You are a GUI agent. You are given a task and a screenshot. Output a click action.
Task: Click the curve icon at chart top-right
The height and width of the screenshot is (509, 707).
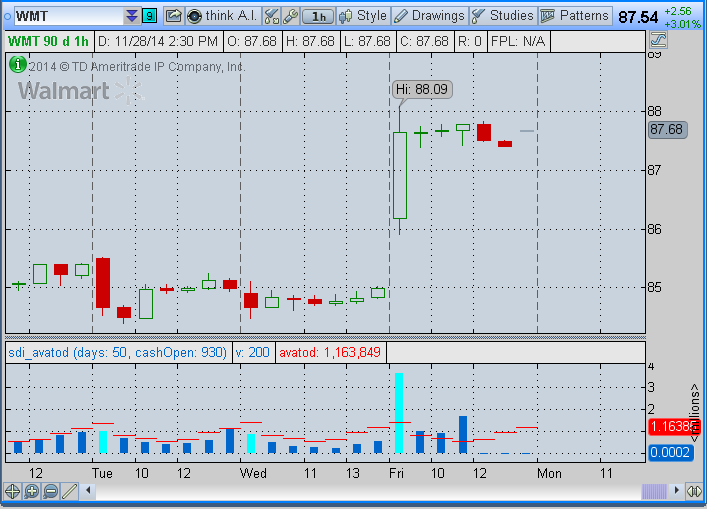(x=658, y=41)
